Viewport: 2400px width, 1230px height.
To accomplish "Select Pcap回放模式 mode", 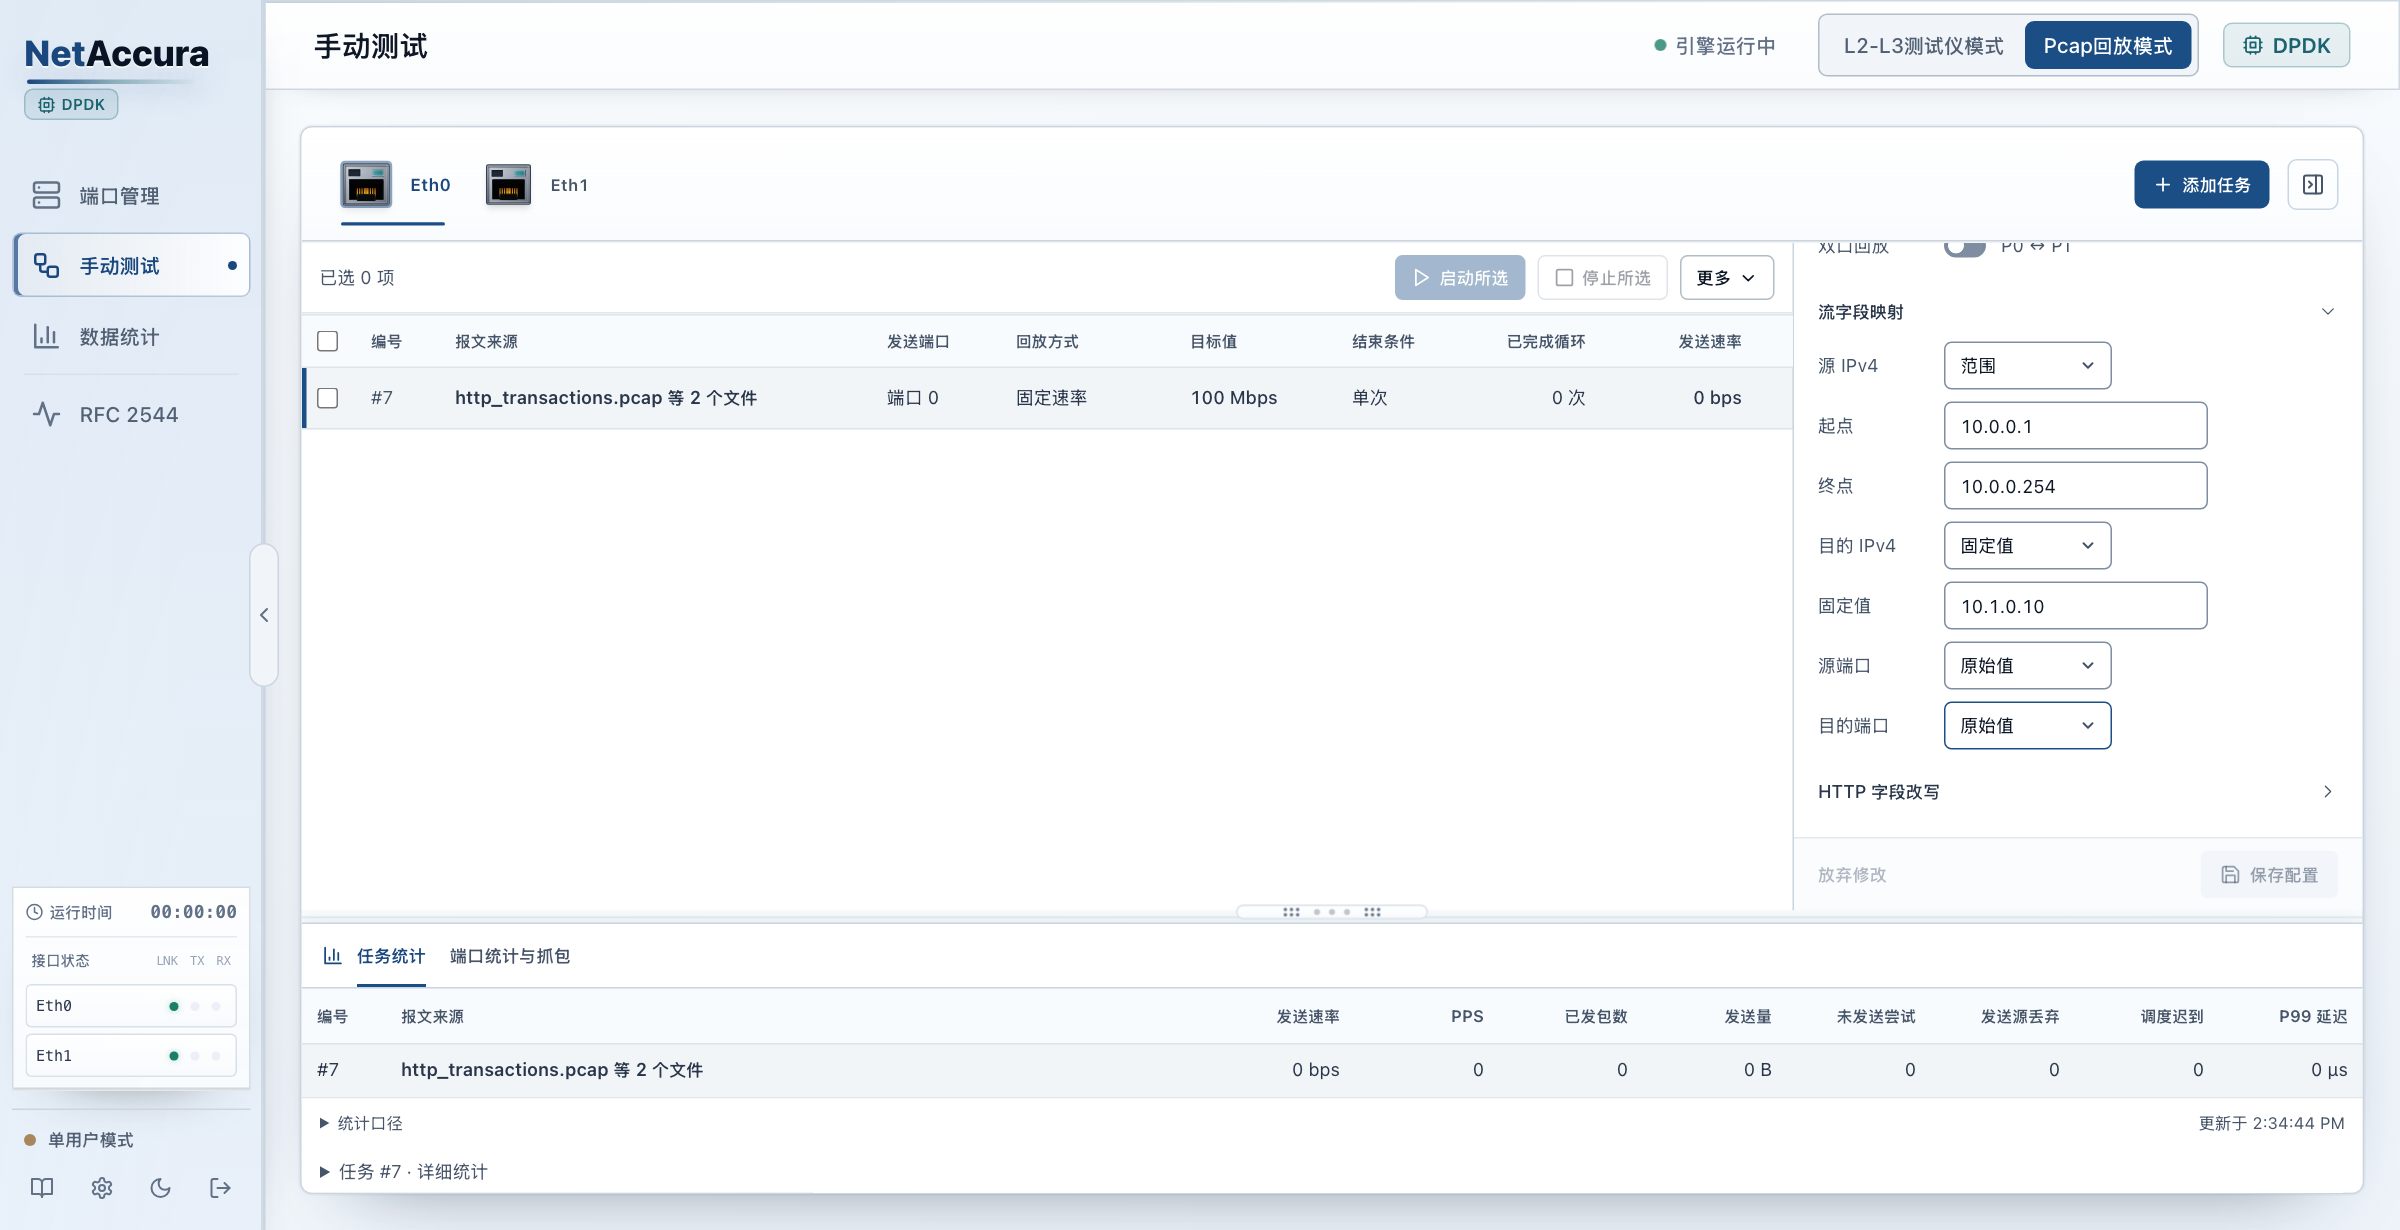I will [x=2108, y=46].
